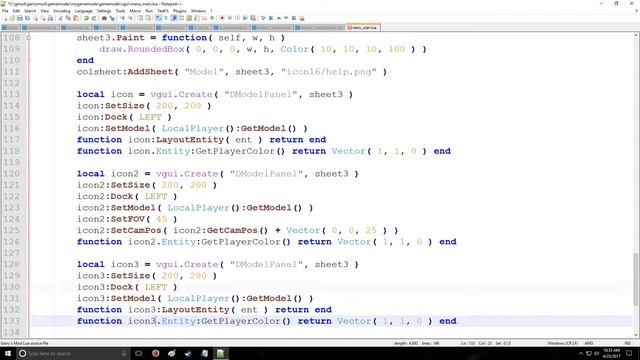Click the Save All toolbar icon
The width and height of the screenshot is (640, 360).
point(27,18)
